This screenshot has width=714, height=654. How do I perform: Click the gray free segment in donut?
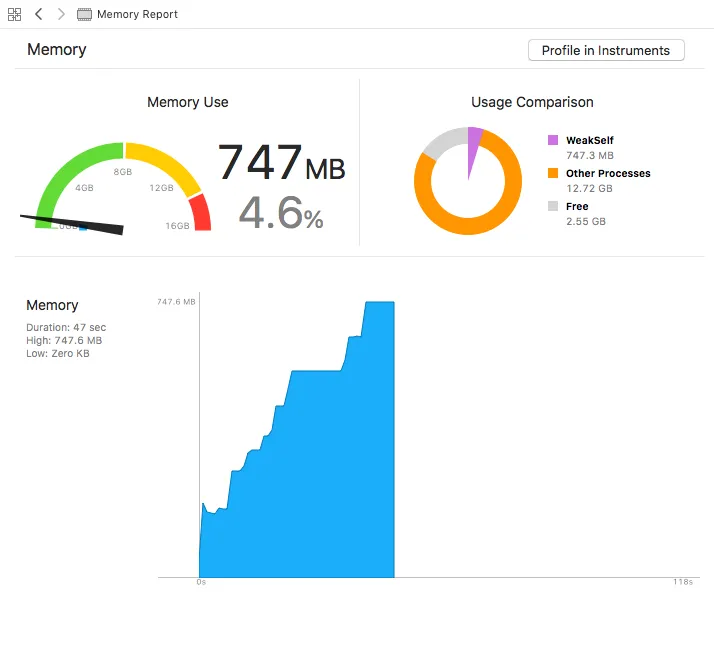click(x=443, y=143)
